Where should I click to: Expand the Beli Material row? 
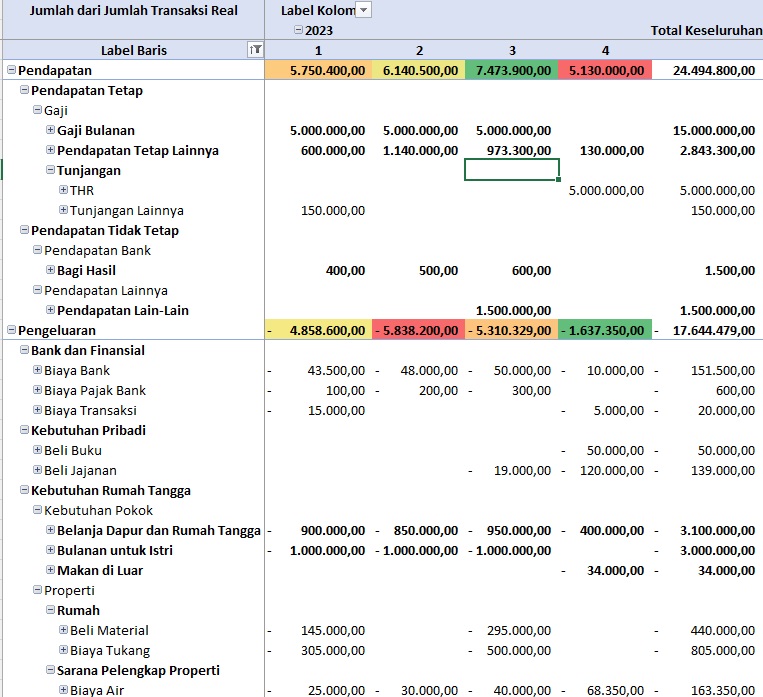click(63, 630)
